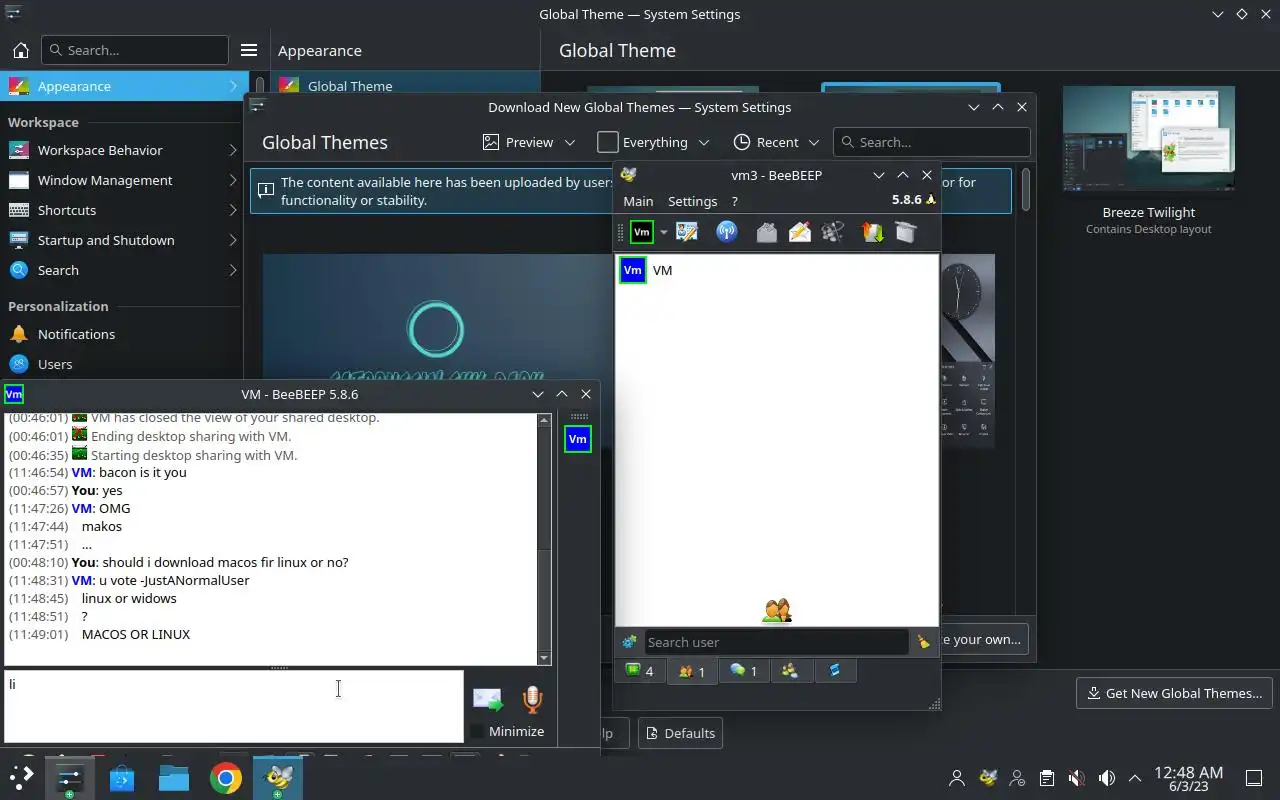This screenshot has height=800, width=1280.
Task: Click the Vm status avatar in BeeBEEP toolbar
Action: pyautogui.click(x=642, y=232)
